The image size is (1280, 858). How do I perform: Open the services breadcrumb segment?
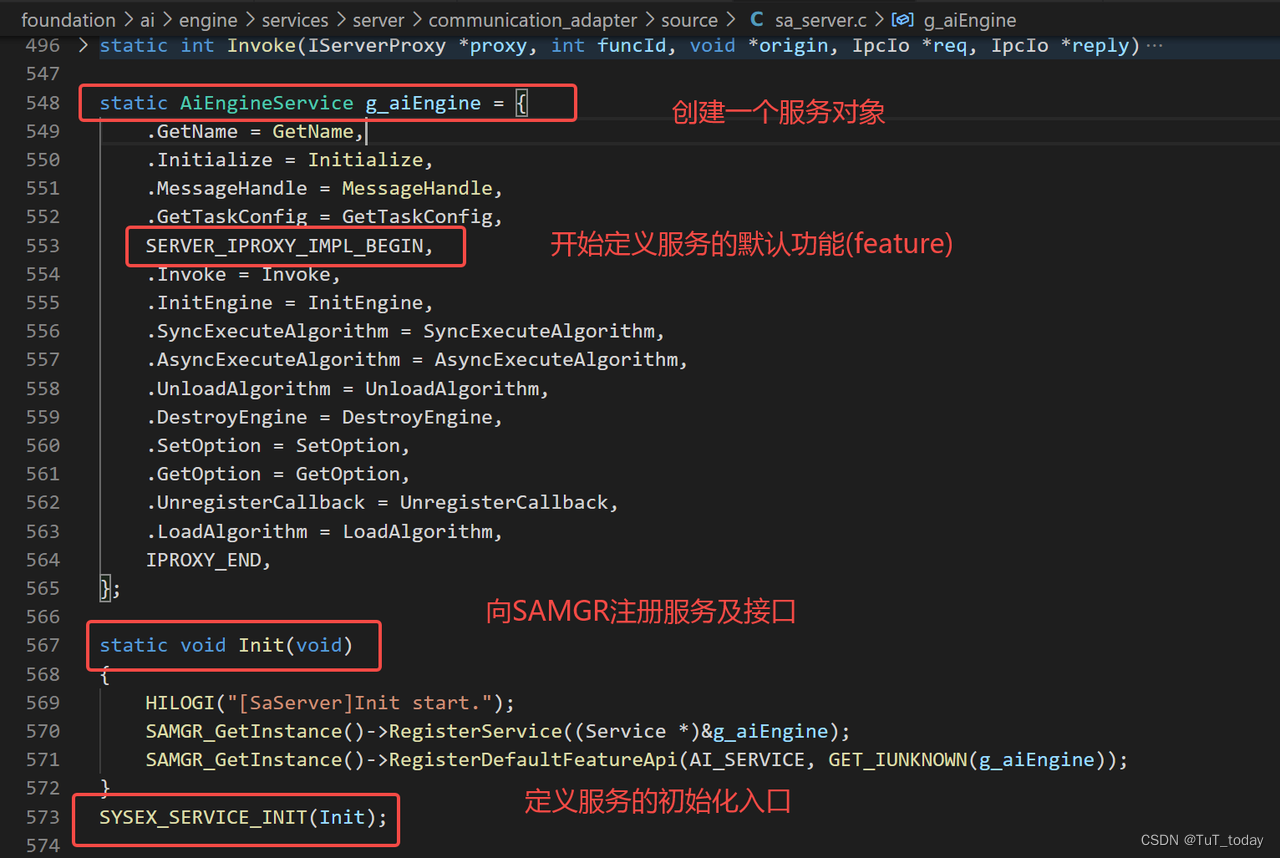point(295,20)
